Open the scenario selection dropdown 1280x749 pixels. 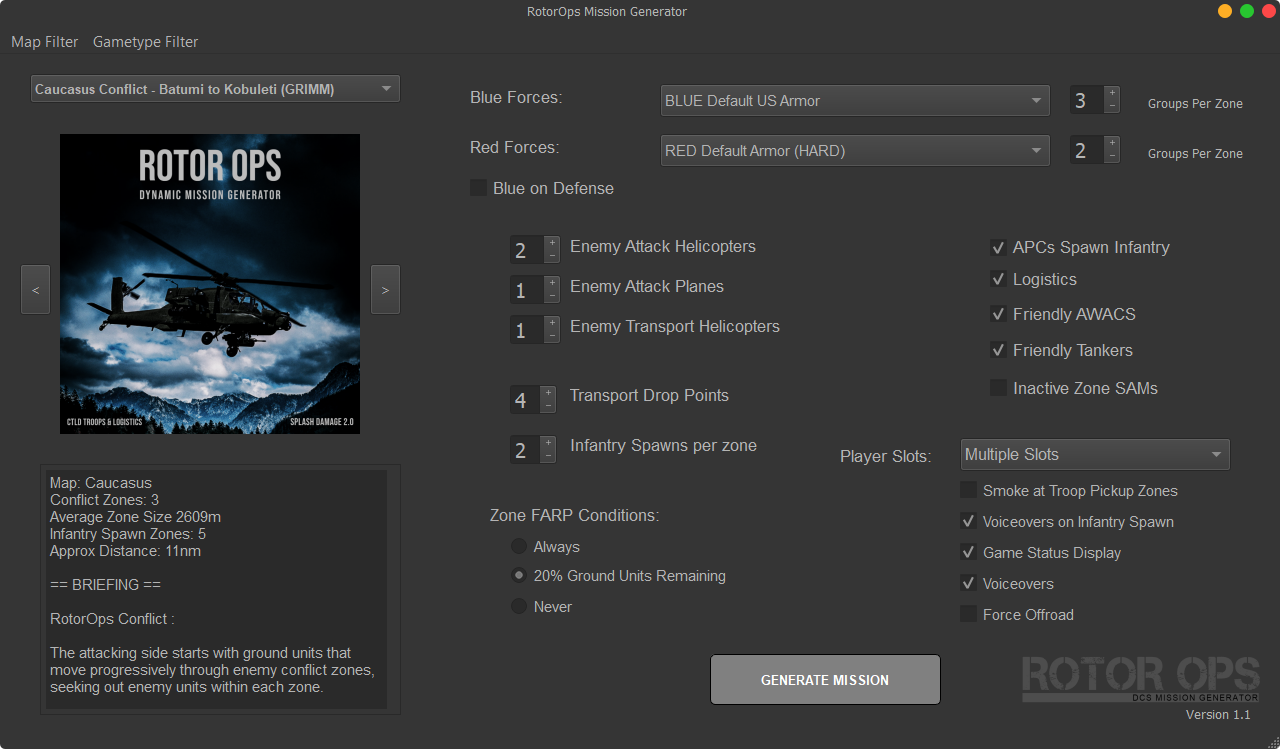click(215, 89)
